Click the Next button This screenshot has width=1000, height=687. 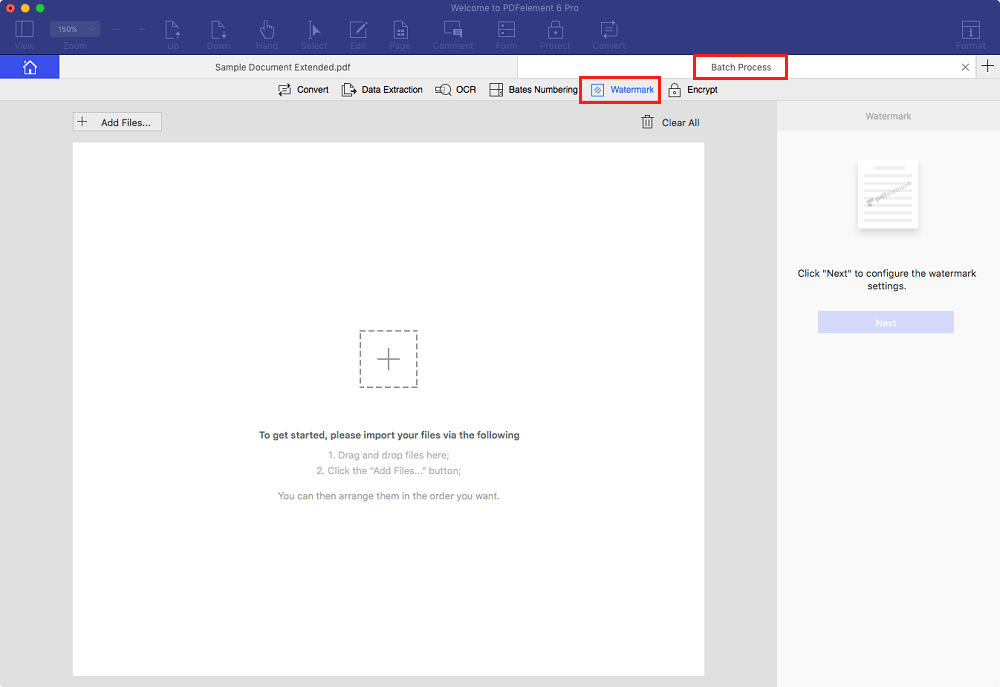click(885, 323)
